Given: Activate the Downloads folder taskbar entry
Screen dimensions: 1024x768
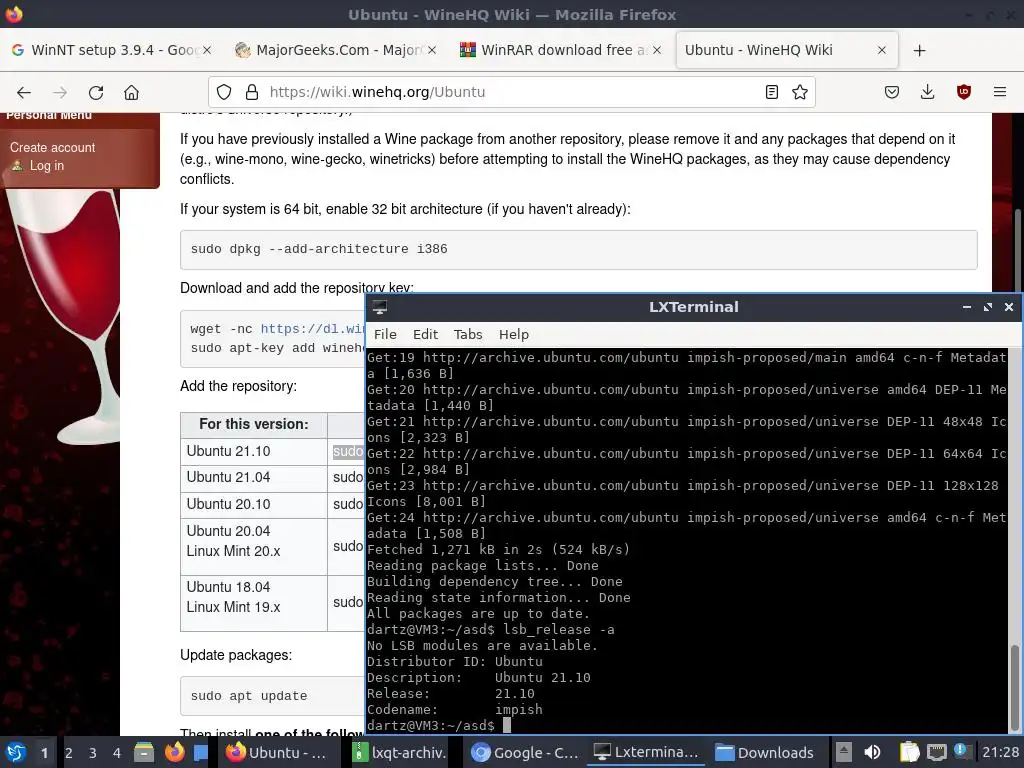Looking at the screenshot, I should pos(765,752).
